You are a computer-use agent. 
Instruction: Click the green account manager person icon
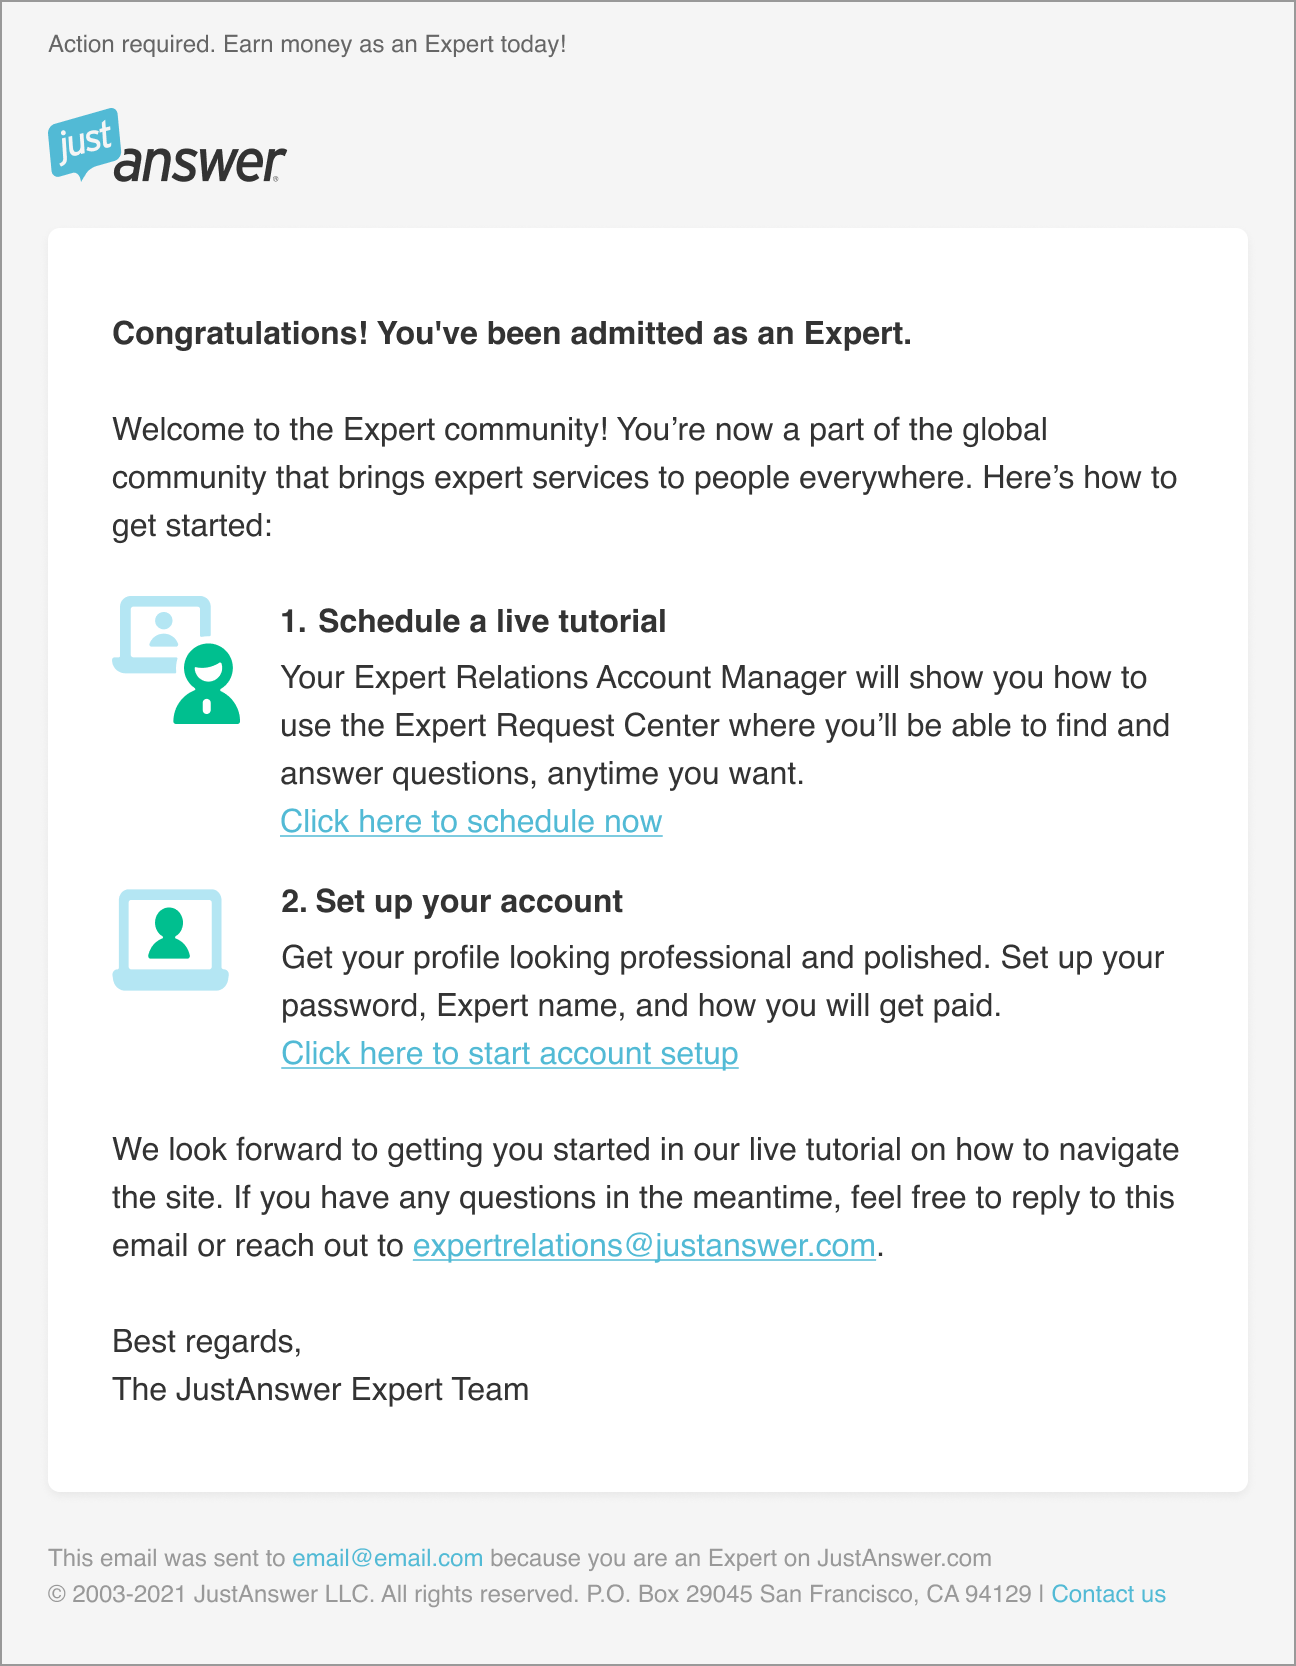(207, 684)
